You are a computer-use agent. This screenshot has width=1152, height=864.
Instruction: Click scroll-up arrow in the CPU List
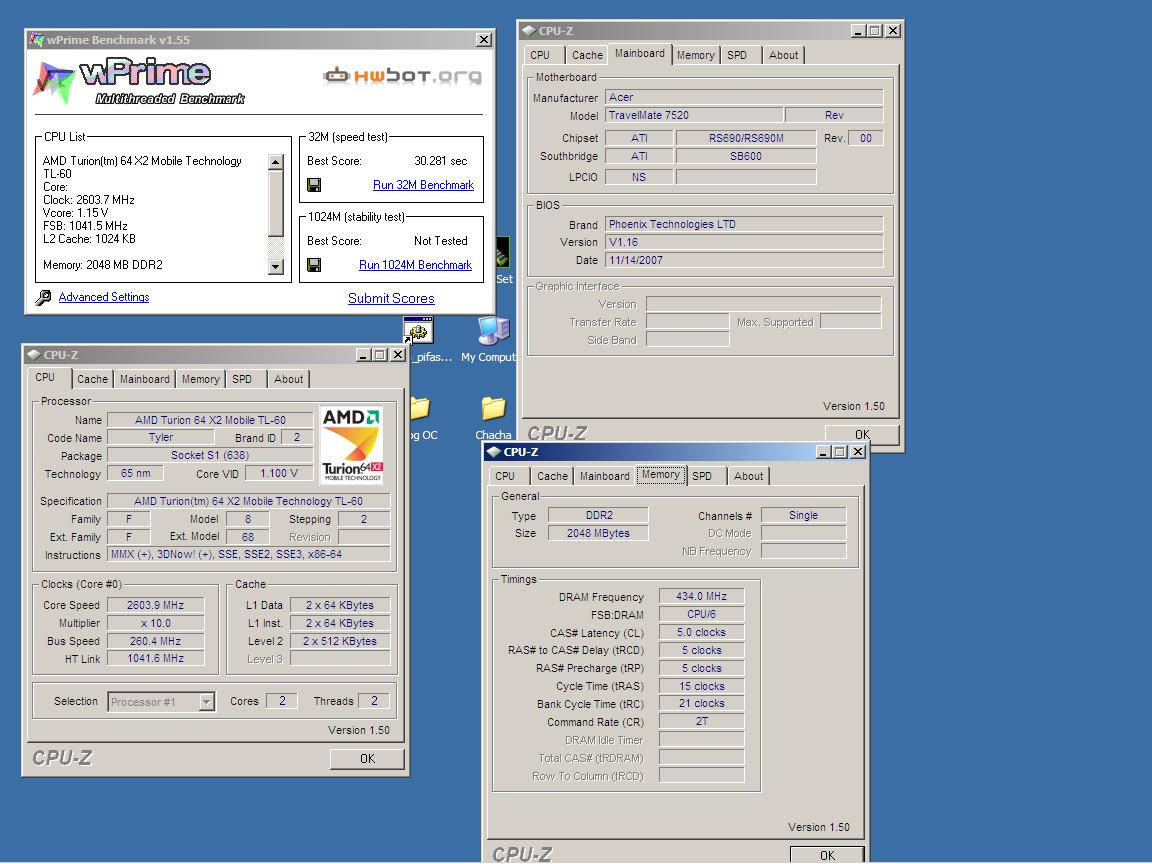[x=276, y=162]
